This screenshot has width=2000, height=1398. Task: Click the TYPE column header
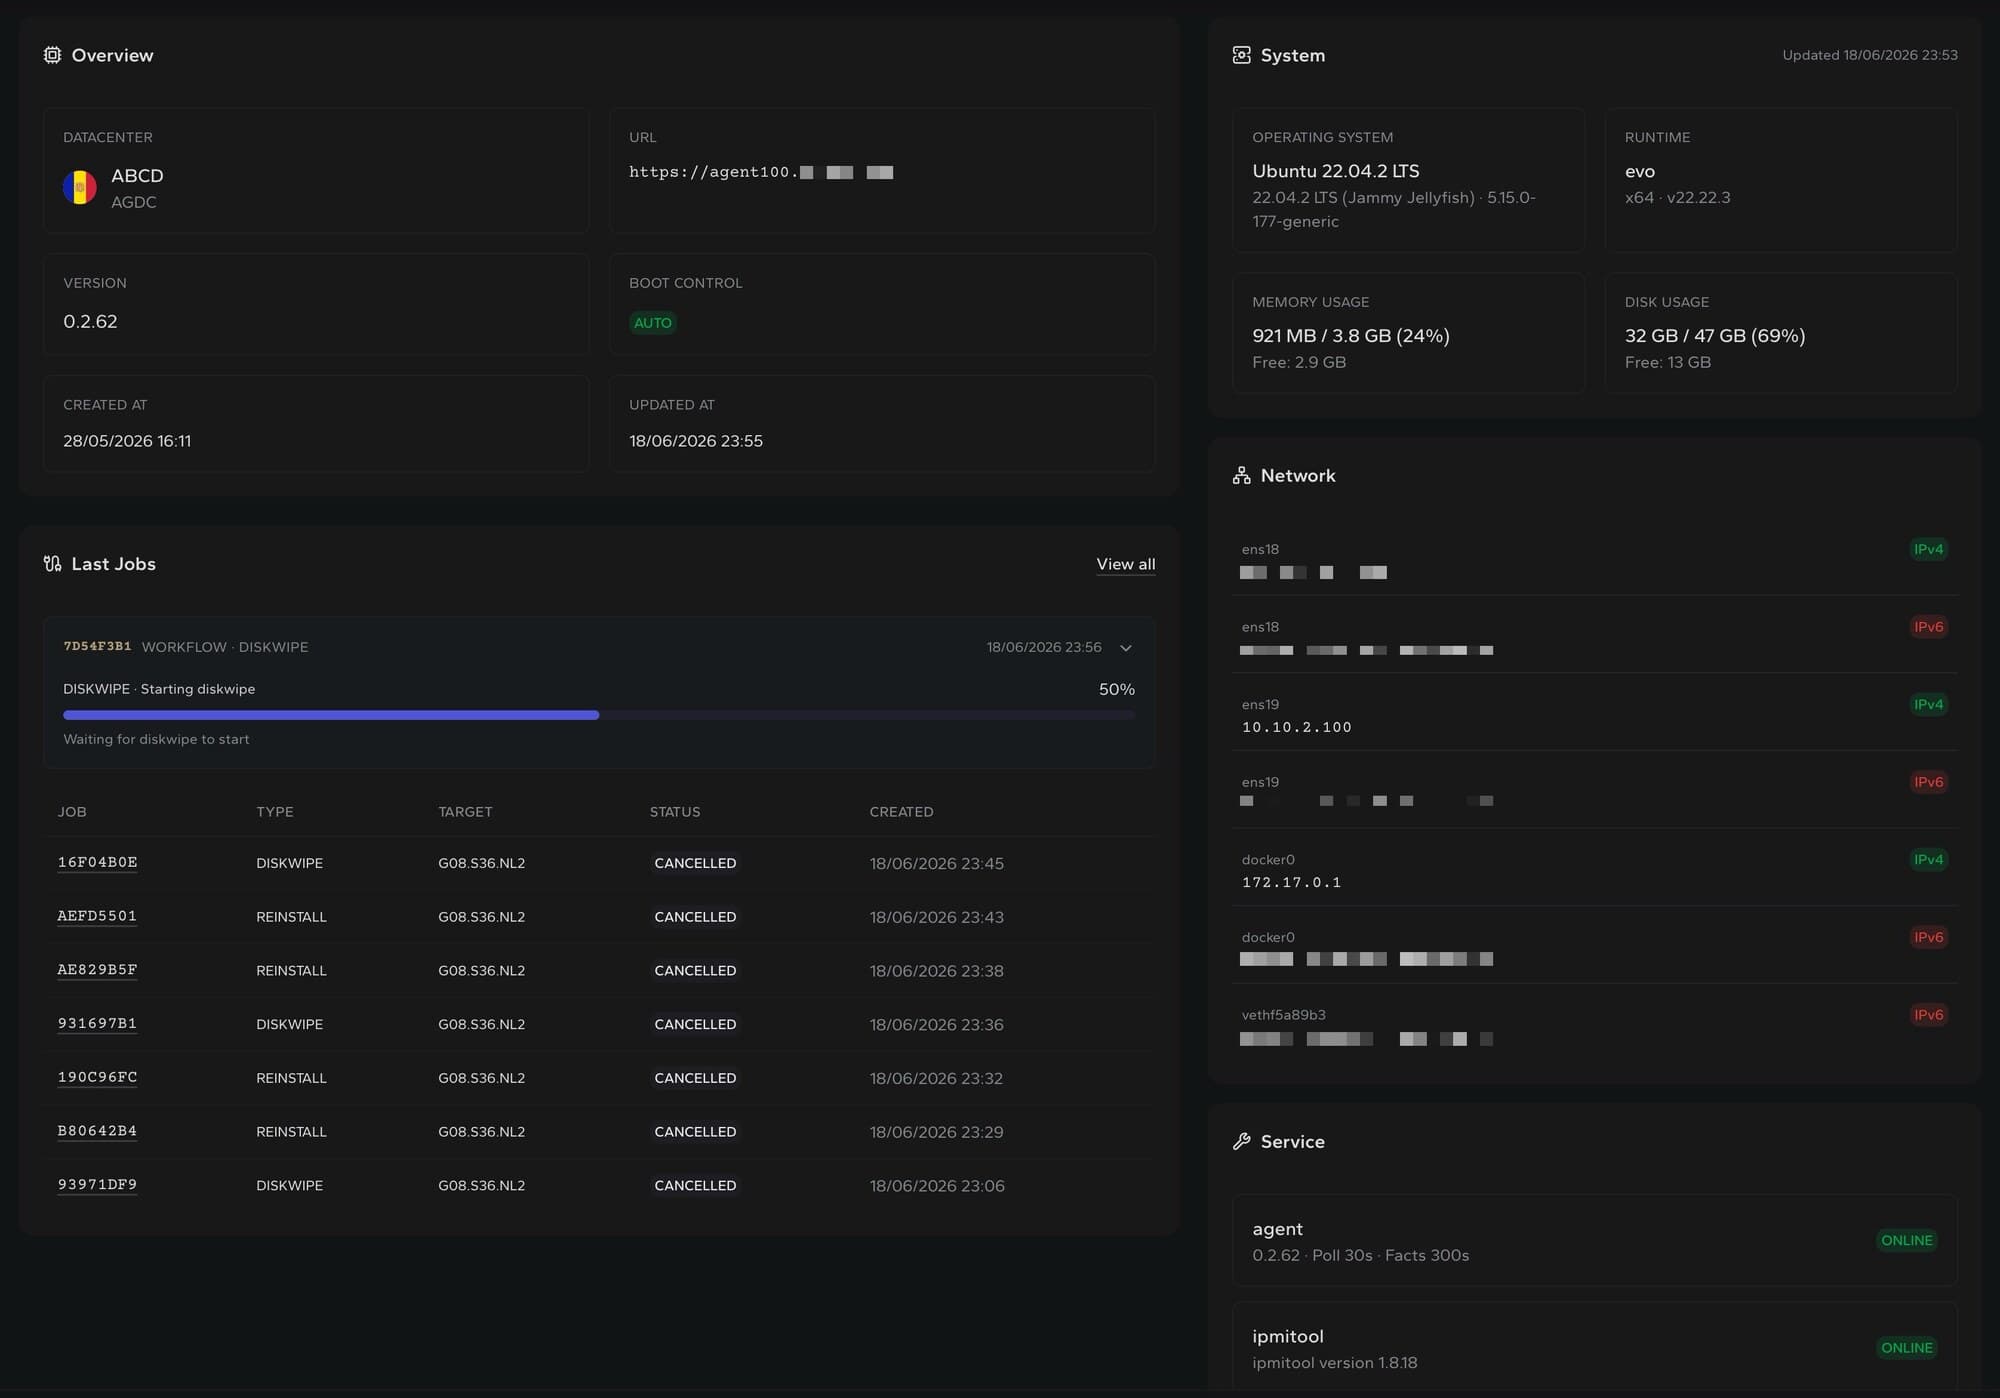[x=275, y=812]
